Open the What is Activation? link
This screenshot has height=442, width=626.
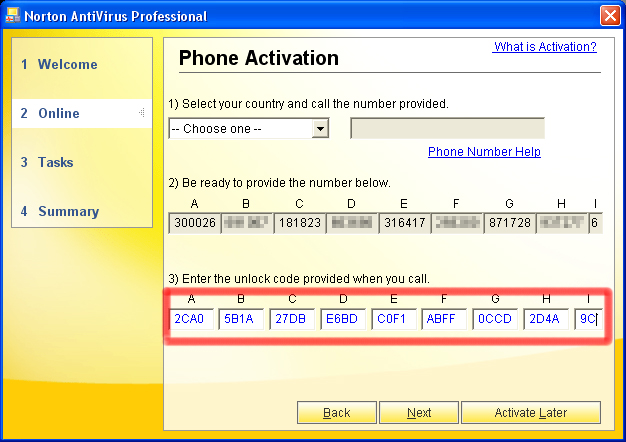545,47
